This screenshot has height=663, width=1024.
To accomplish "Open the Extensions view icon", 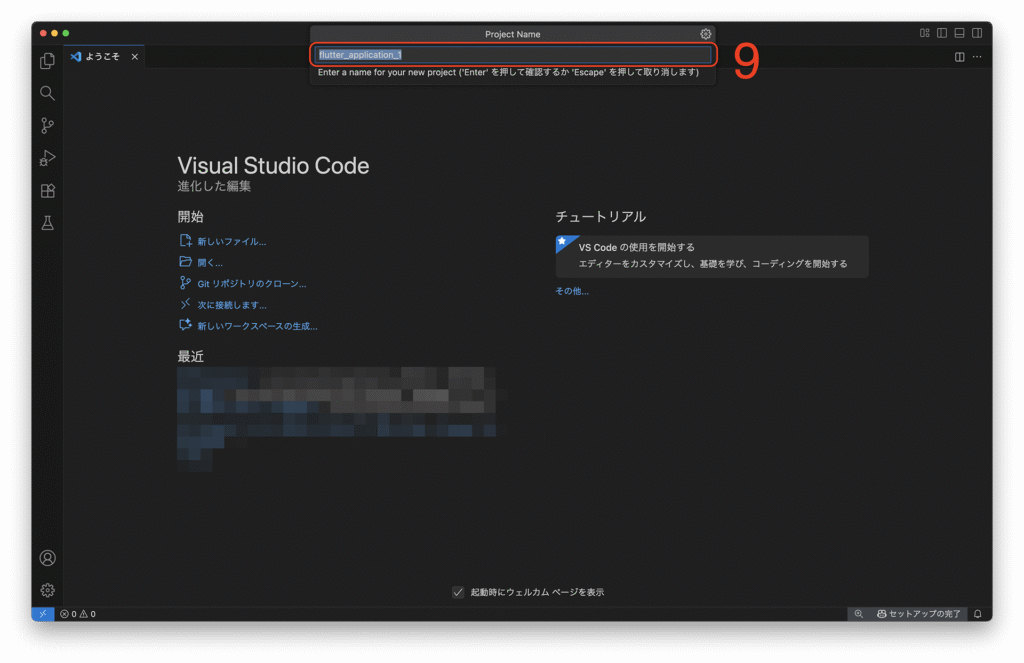I will tap(47, 191).
